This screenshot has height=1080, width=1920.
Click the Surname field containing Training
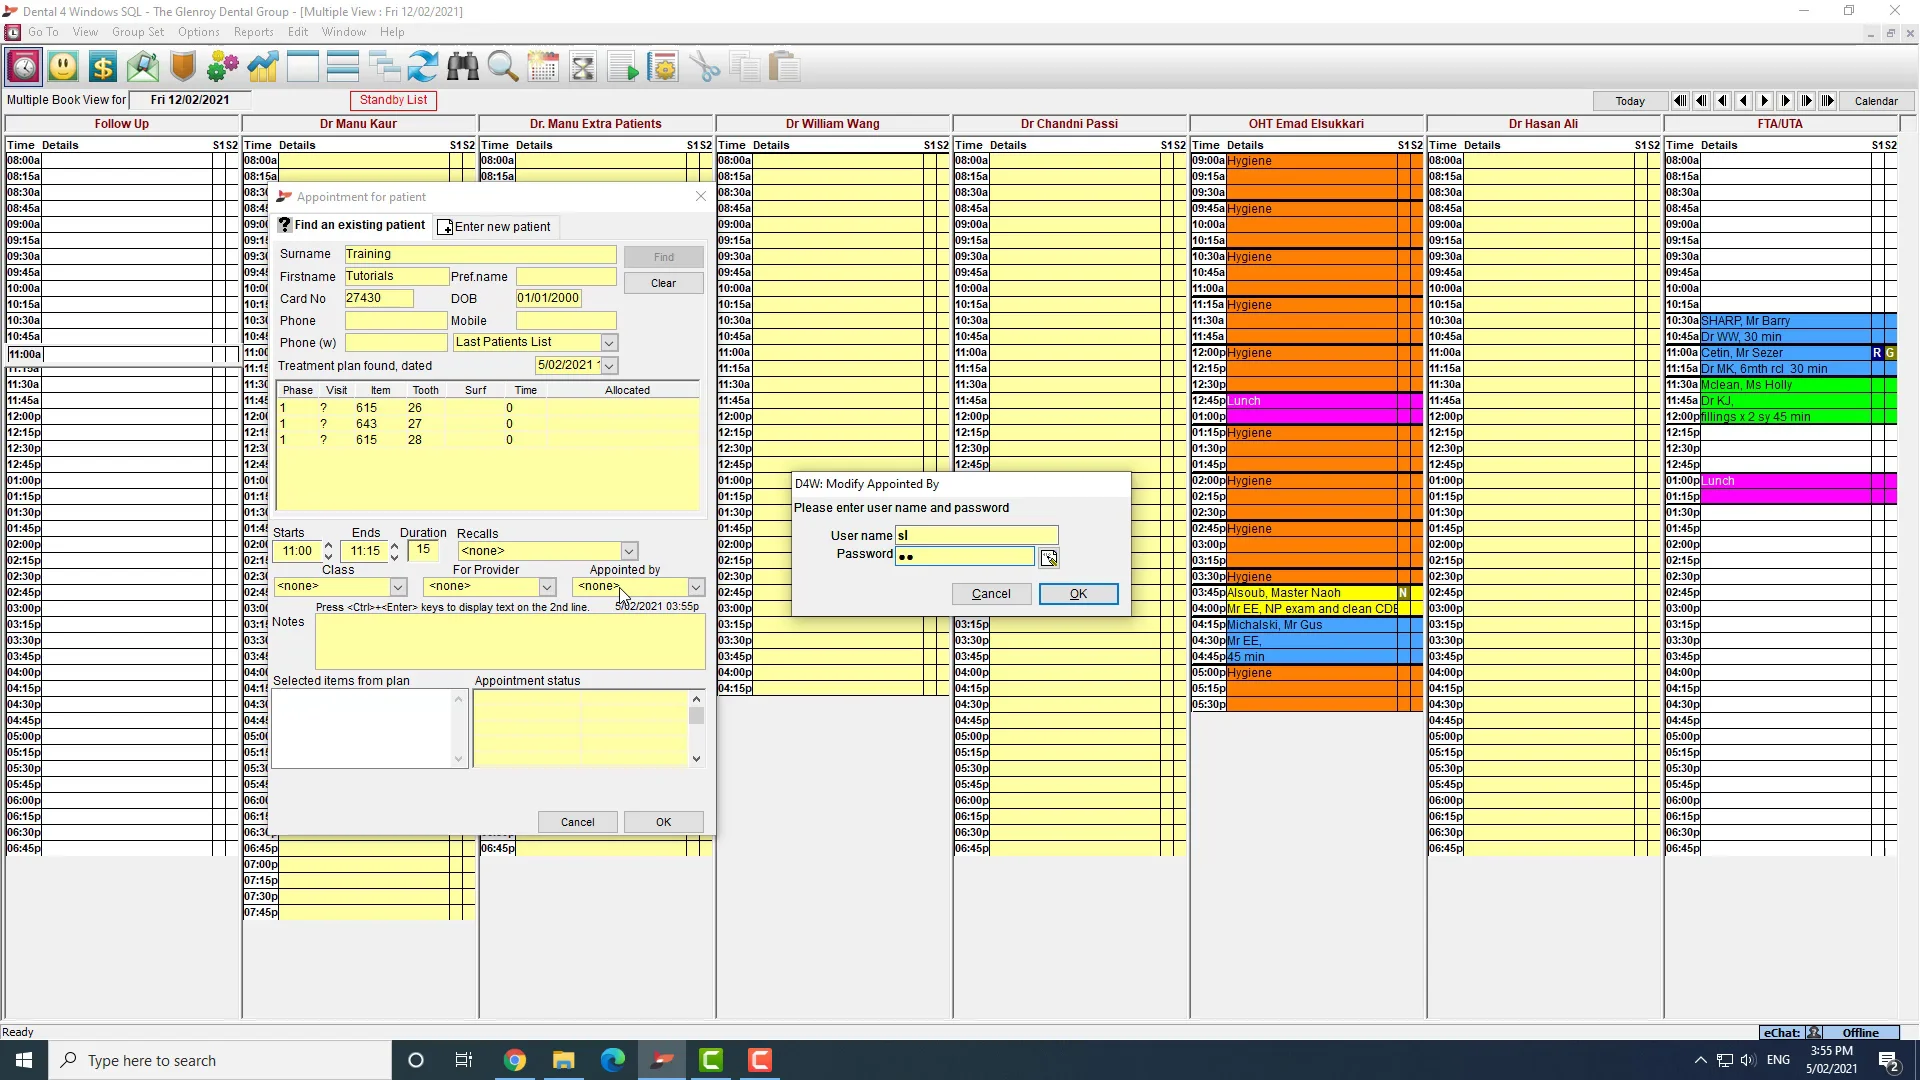480,255
